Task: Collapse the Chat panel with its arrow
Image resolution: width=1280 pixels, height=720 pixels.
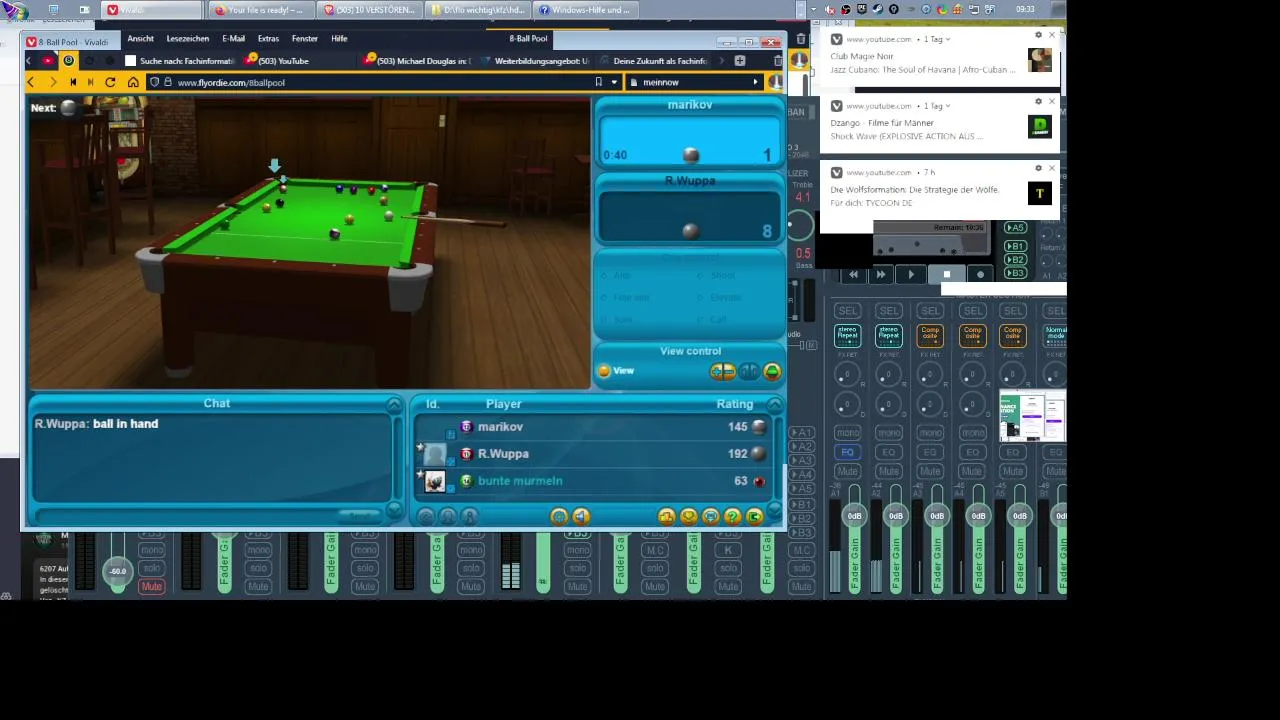Action: coord(394,404)
